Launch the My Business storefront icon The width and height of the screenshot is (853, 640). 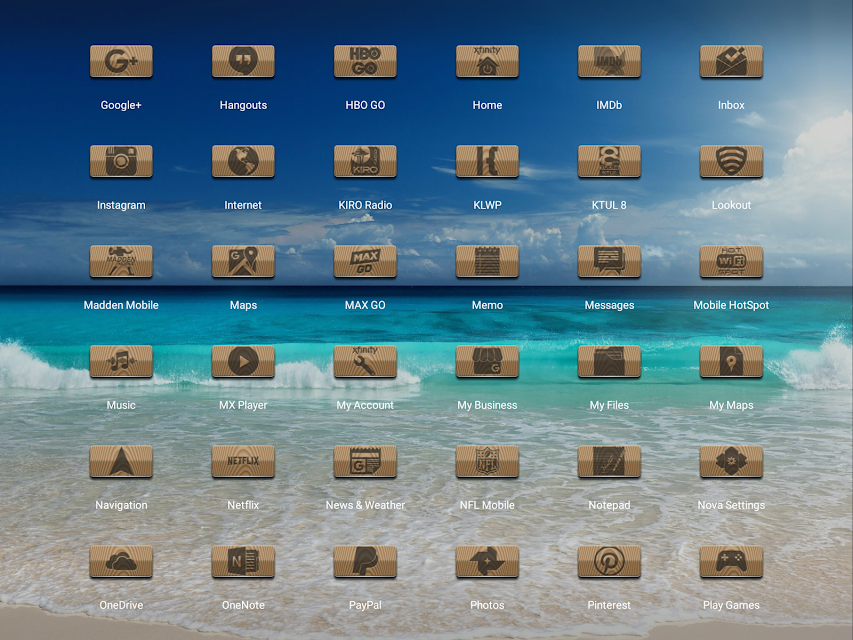487,361
